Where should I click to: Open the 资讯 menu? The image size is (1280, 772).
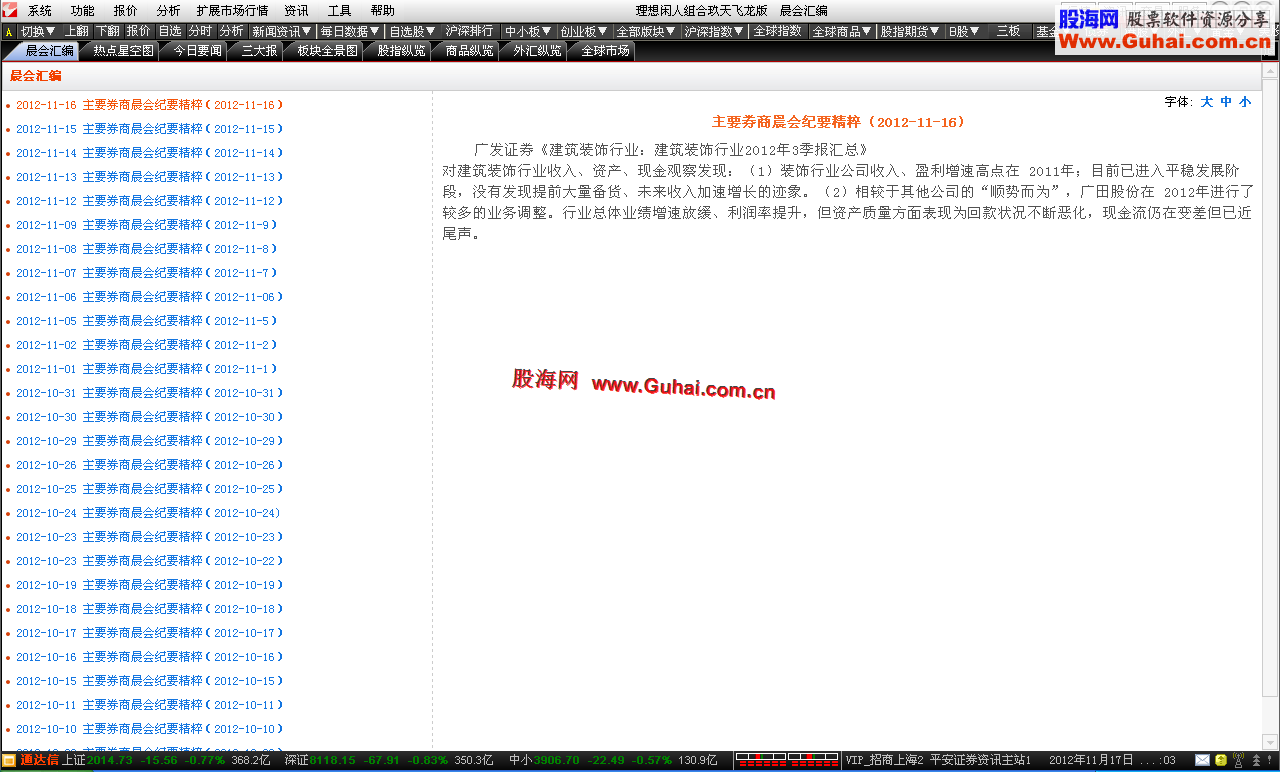coord(296,10)
